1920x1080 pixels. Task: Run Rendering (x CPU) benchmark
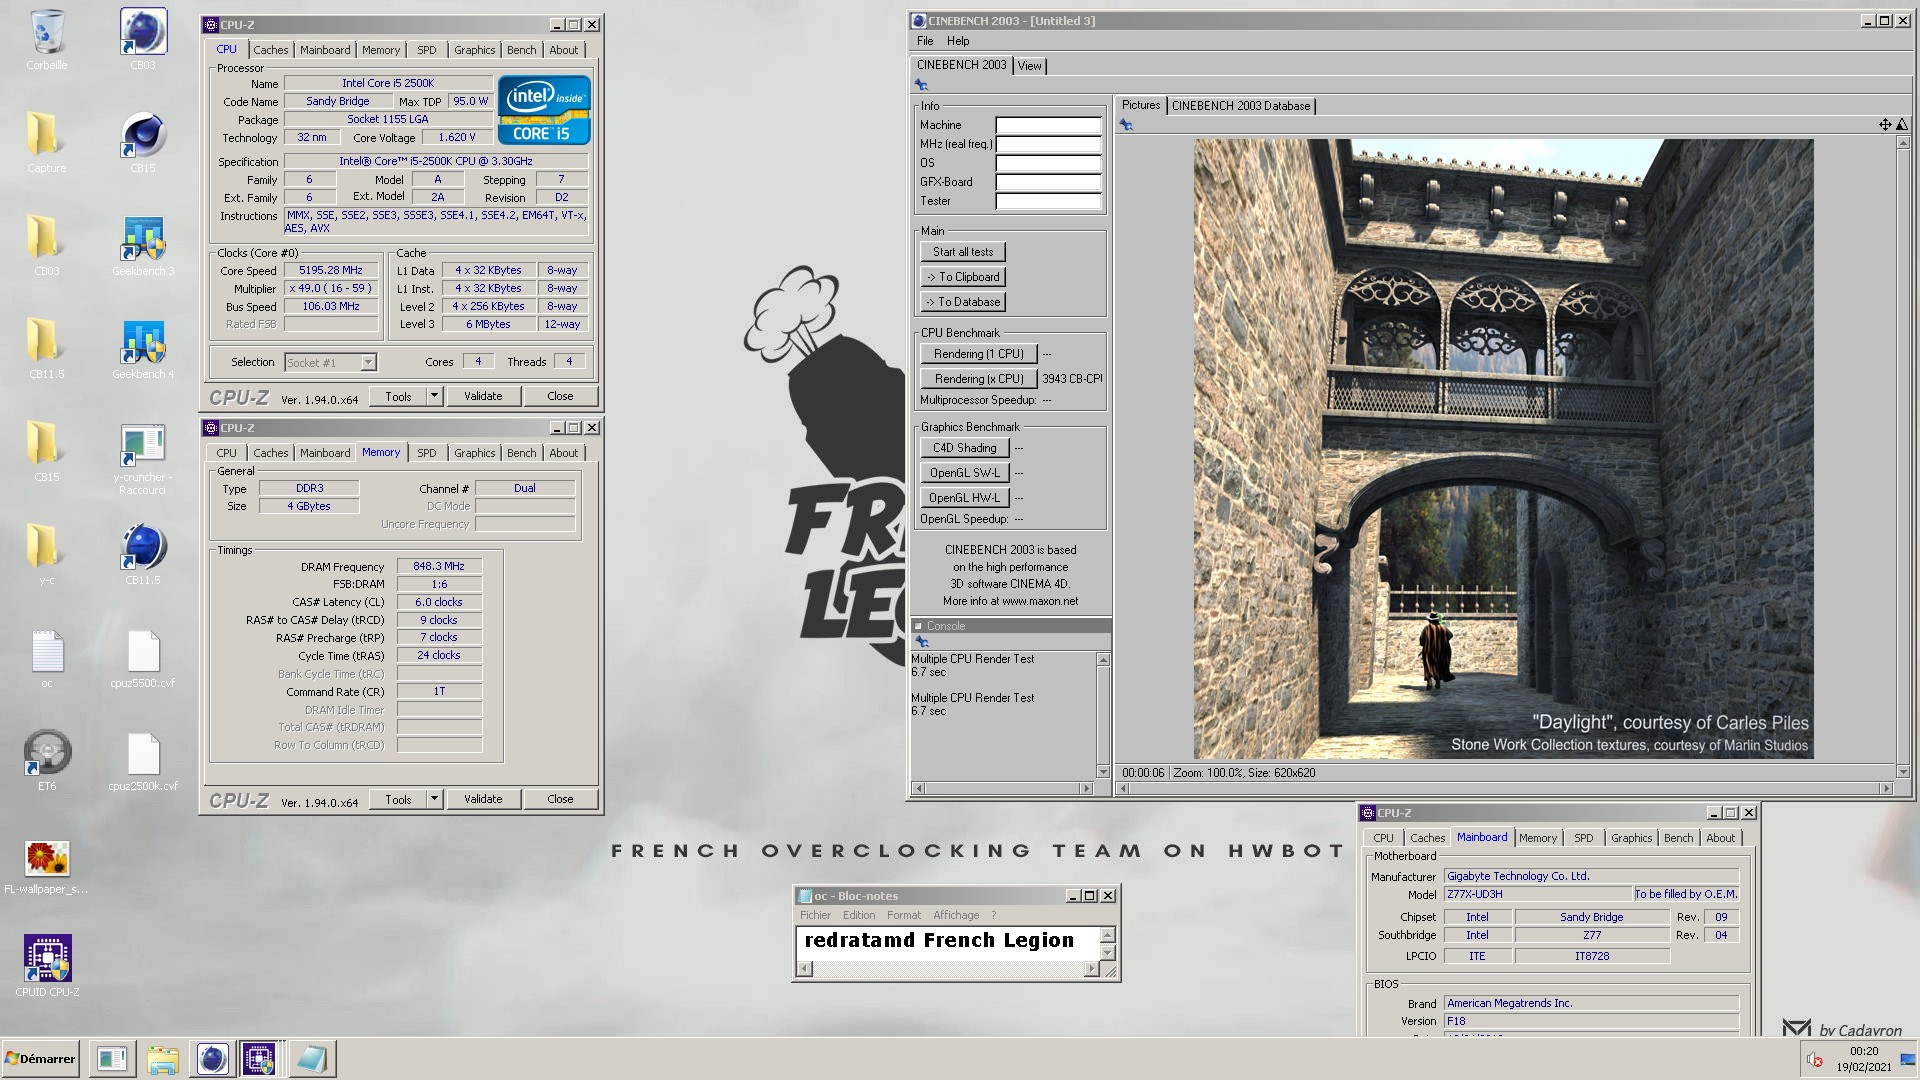click(x=978, y=379)
